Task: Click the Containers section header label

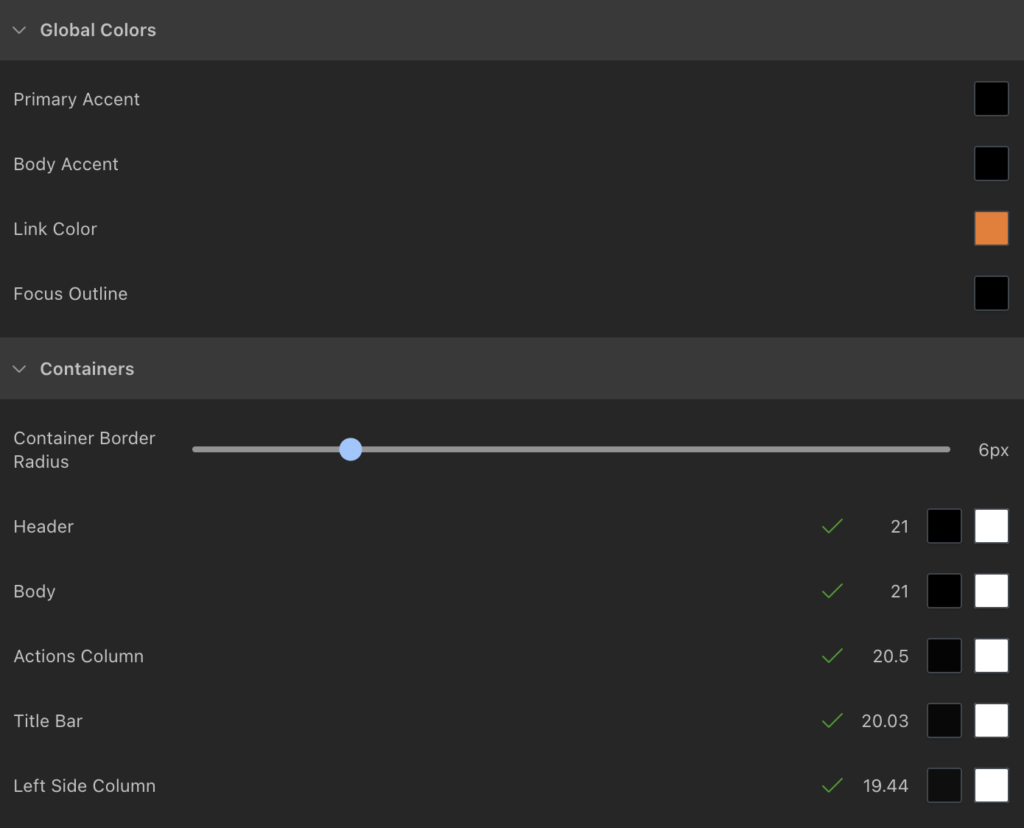Action: (x=87, y=369)
